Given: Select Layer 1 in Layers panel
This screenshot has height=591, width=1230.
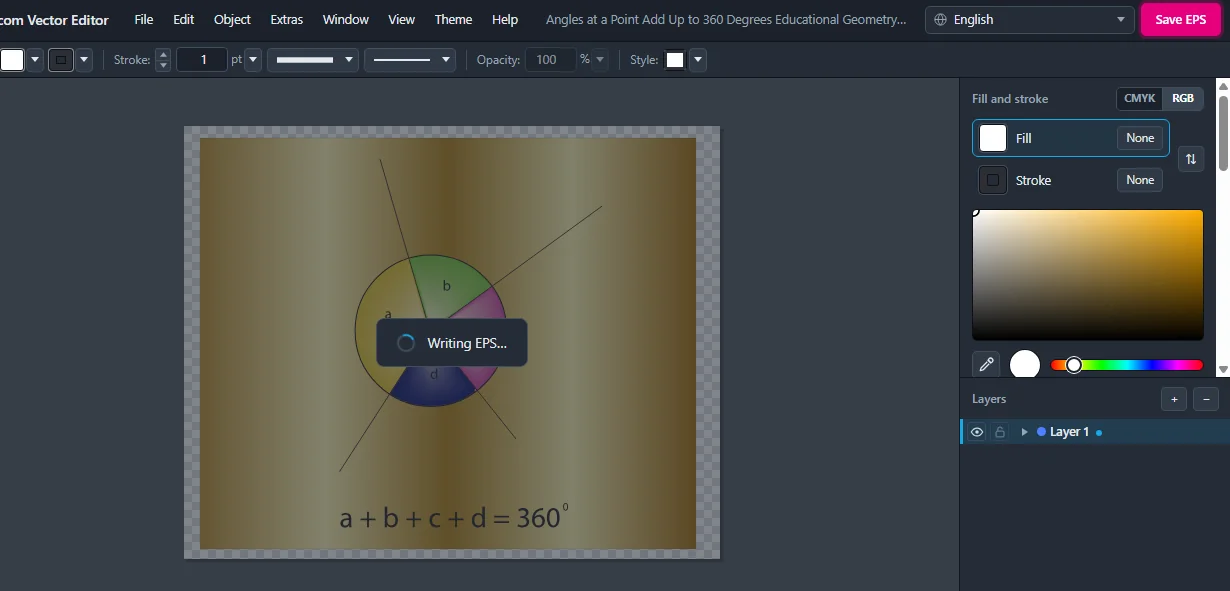Looking at the screenshot, I should click(1095, 432).
